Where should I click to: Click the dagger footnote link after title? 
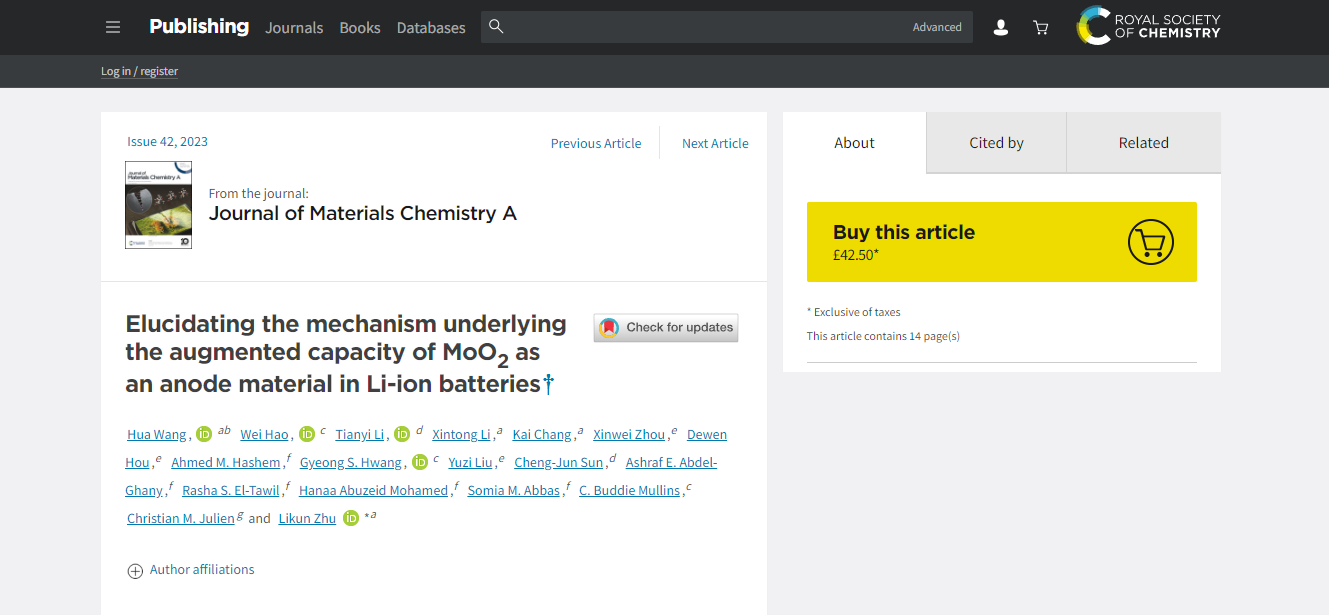point(548,383)
